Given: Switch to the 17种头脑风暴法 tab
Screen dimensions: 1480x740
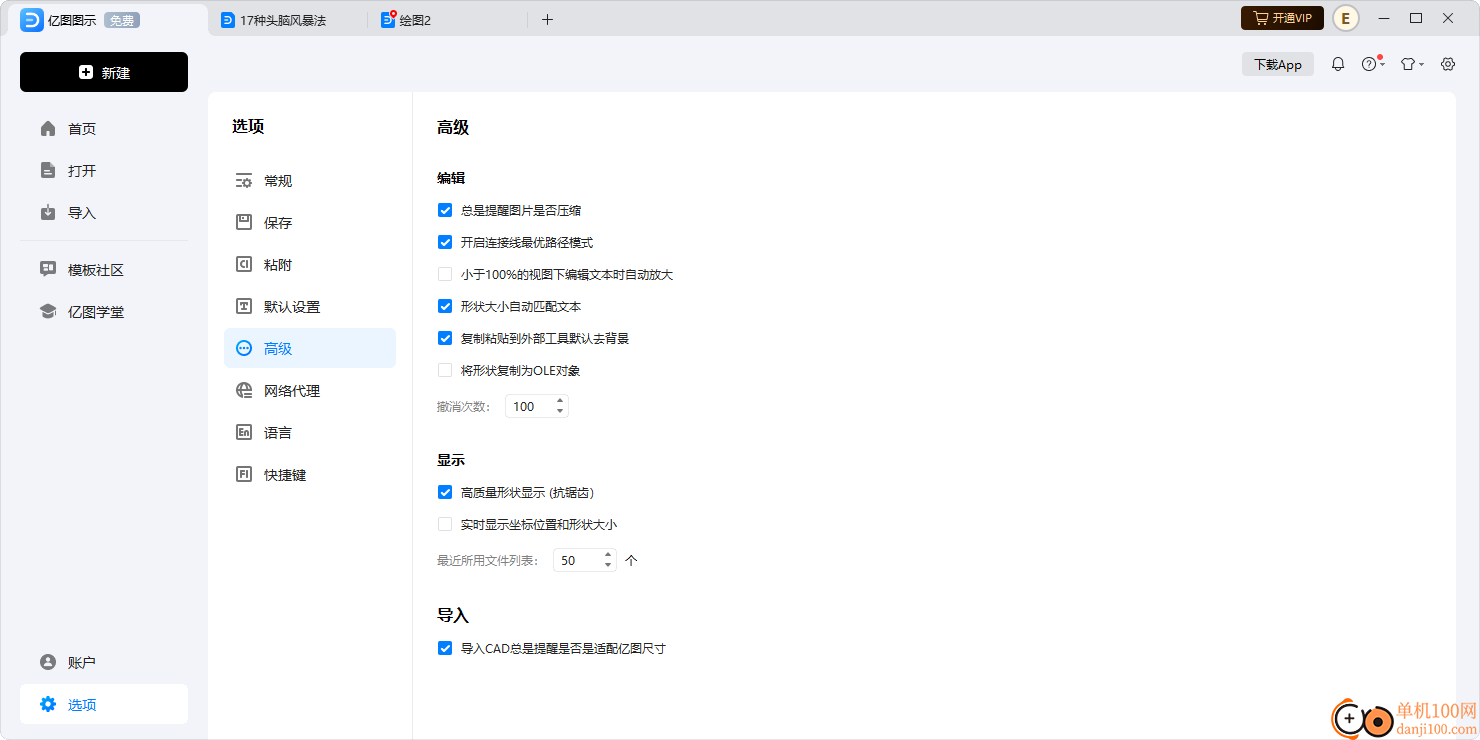Looking at the screenshot, I should (x=288, y=20).
